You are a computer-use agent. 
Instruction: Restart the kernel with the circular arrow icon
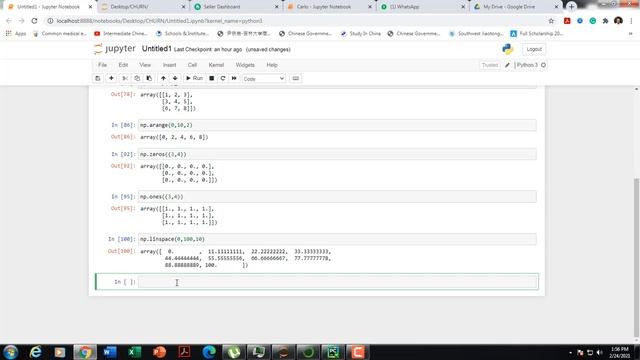(x=223, y=78)
